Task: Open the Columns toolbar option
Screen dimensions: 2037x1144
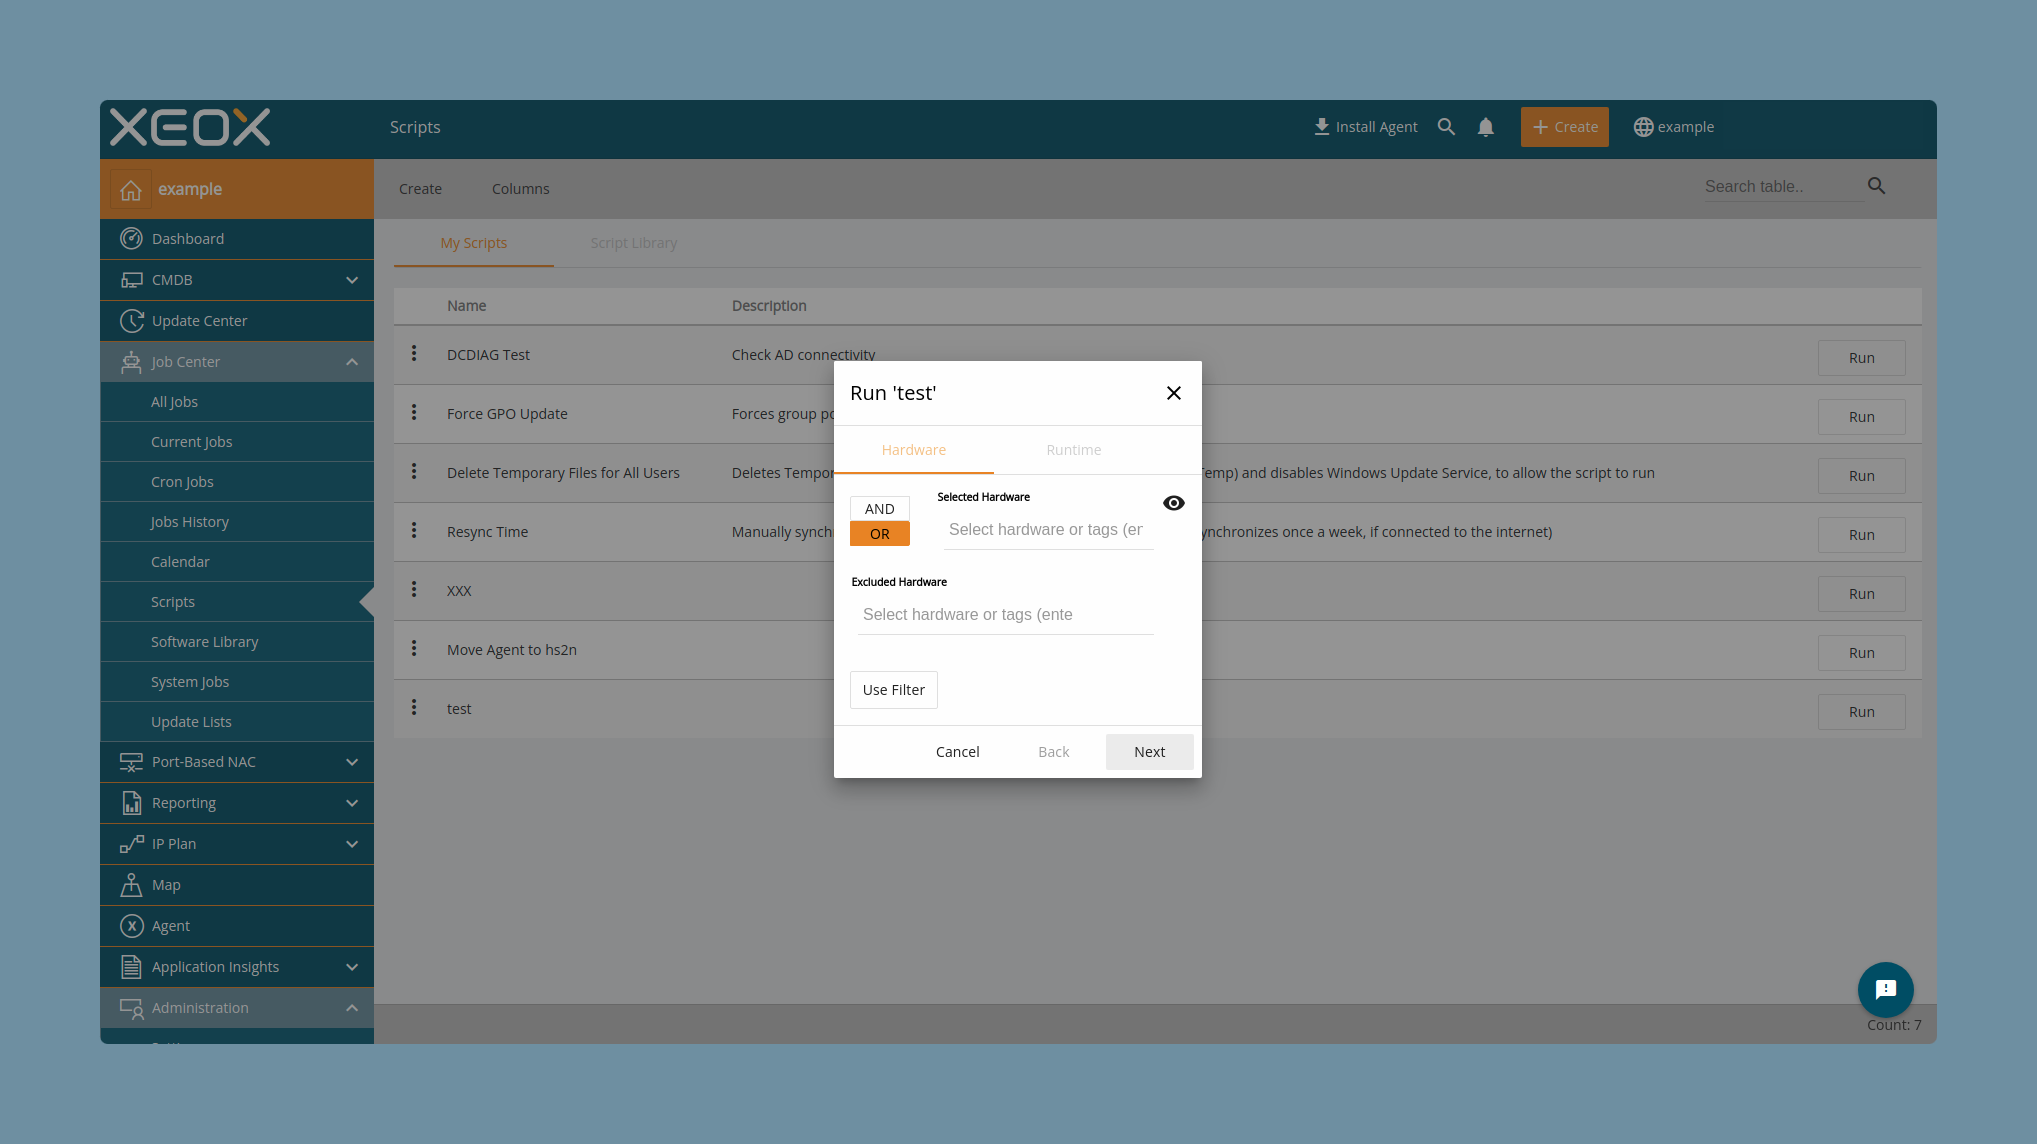Action: click(x=521, y=189)
